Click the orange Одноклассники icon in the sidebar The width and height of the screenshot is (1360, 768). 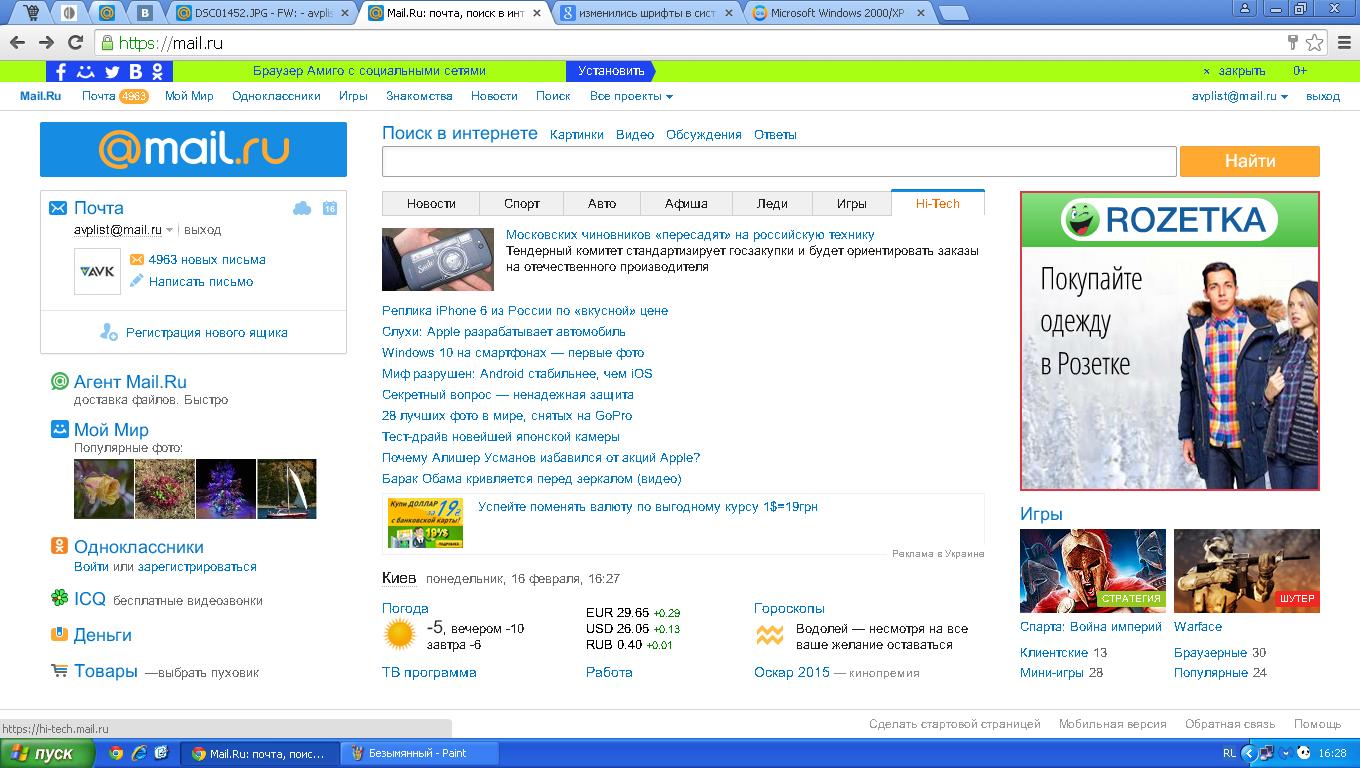point(60,546)
